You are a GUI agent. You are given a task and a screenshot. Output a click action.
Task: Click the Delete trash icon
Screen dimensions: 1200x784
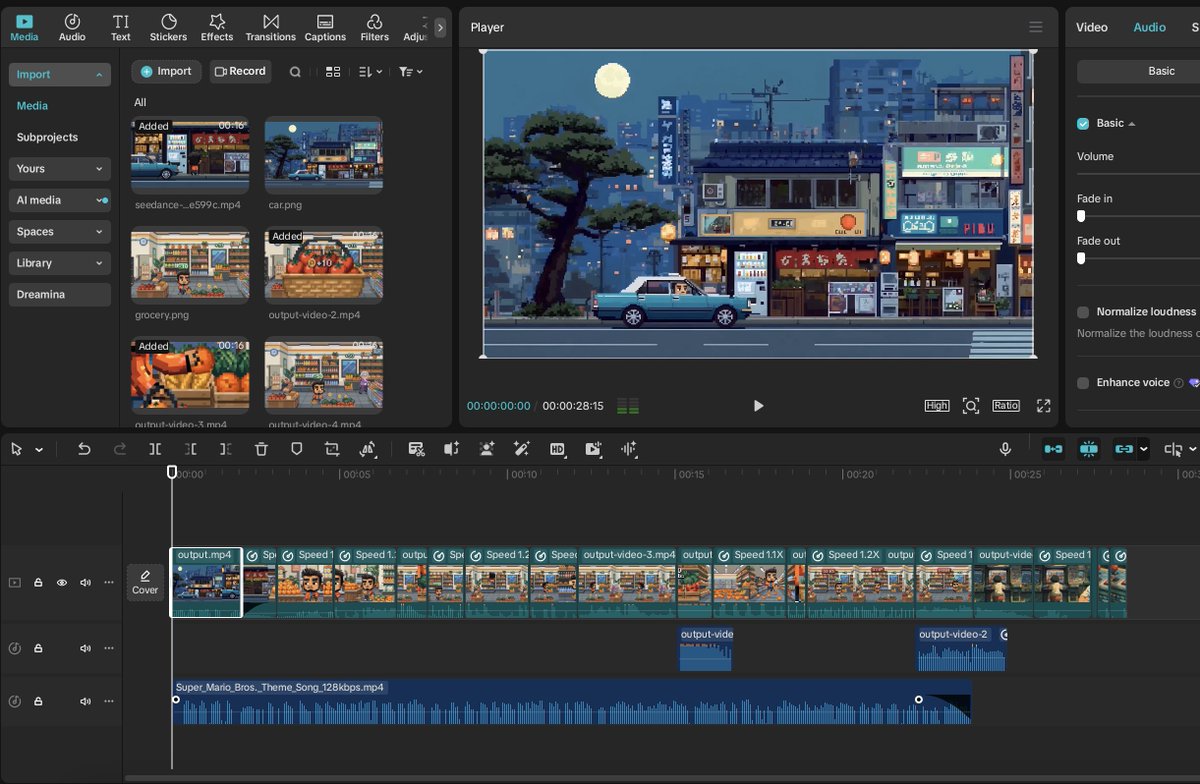pyautogui.click(x=261, y=450)
